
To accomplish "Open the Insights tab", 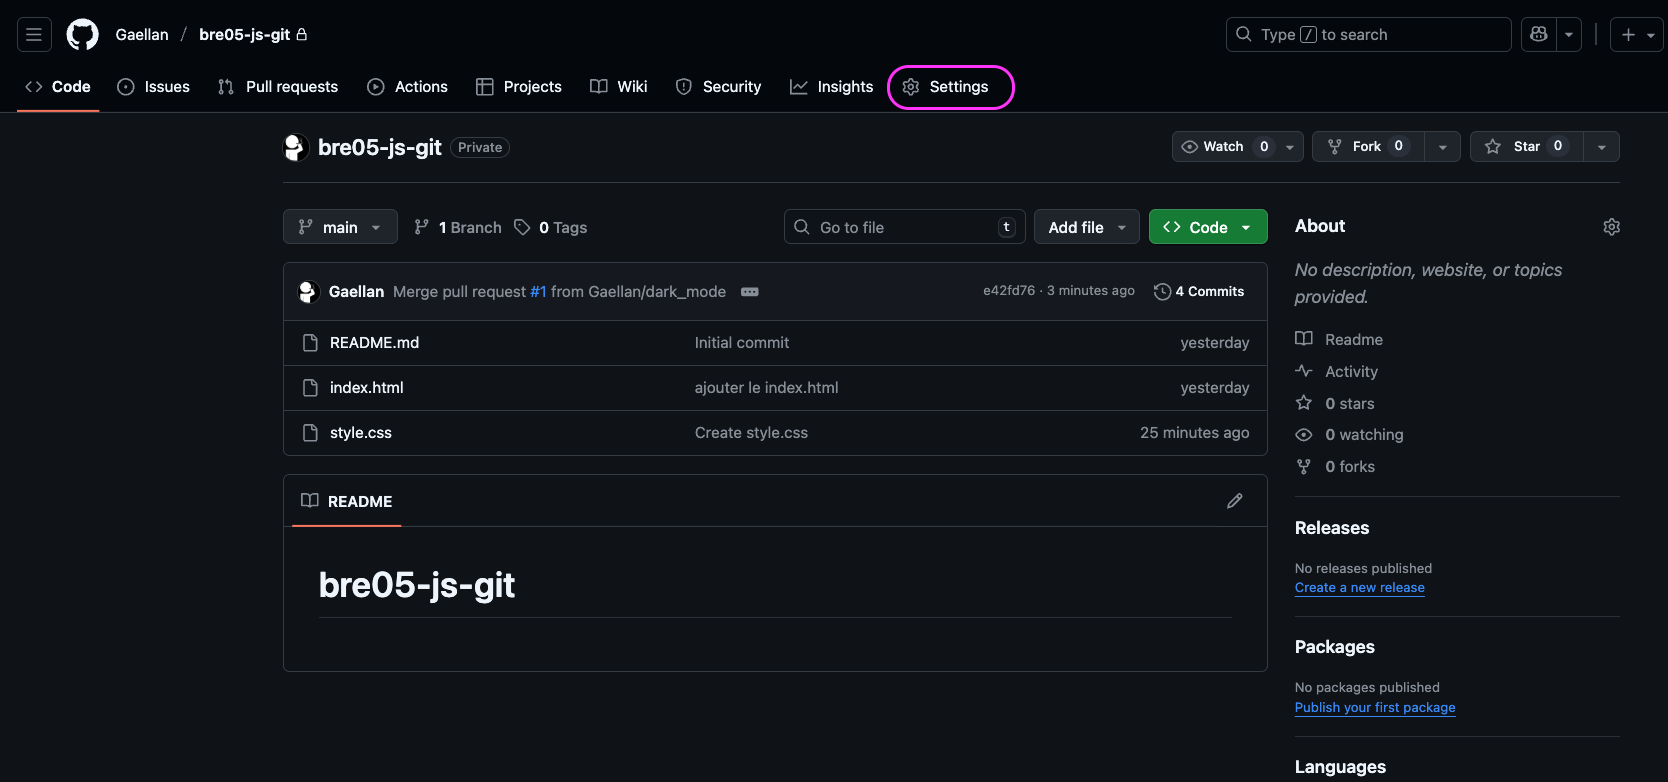I will coord(832,87).
